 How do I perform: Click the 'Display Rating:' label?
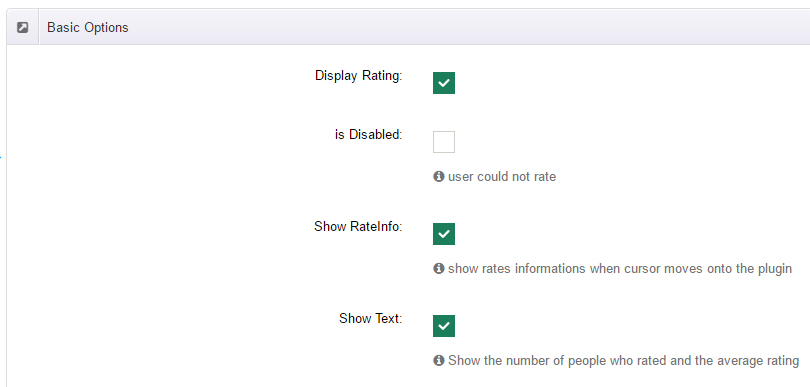(x=359, y=76)
